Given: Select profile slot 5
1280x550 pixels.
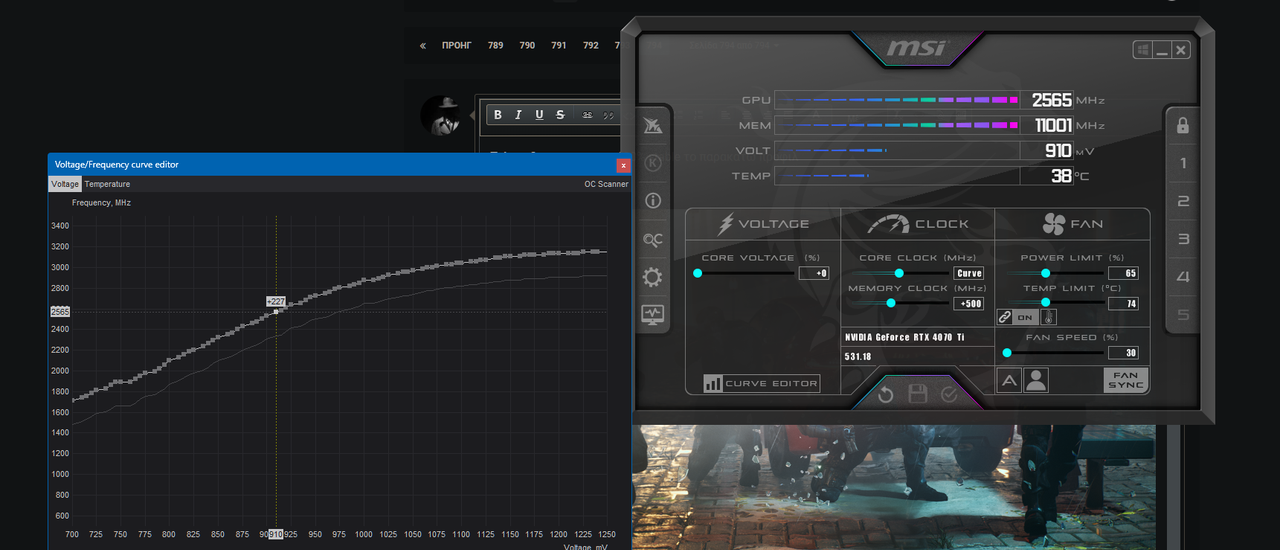Looking at the screenshot, I should tap(1183, 315).
